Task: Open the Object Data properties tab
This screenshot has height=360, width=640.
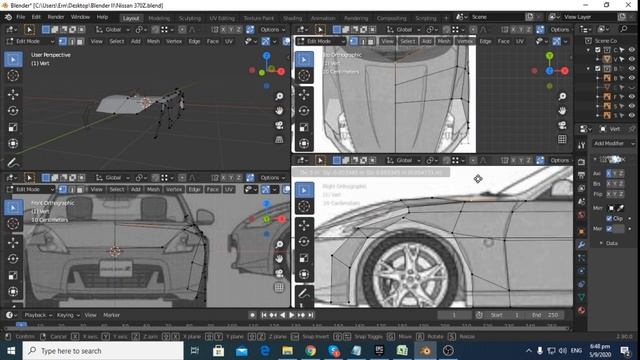Action: click(x=581, y=297)
